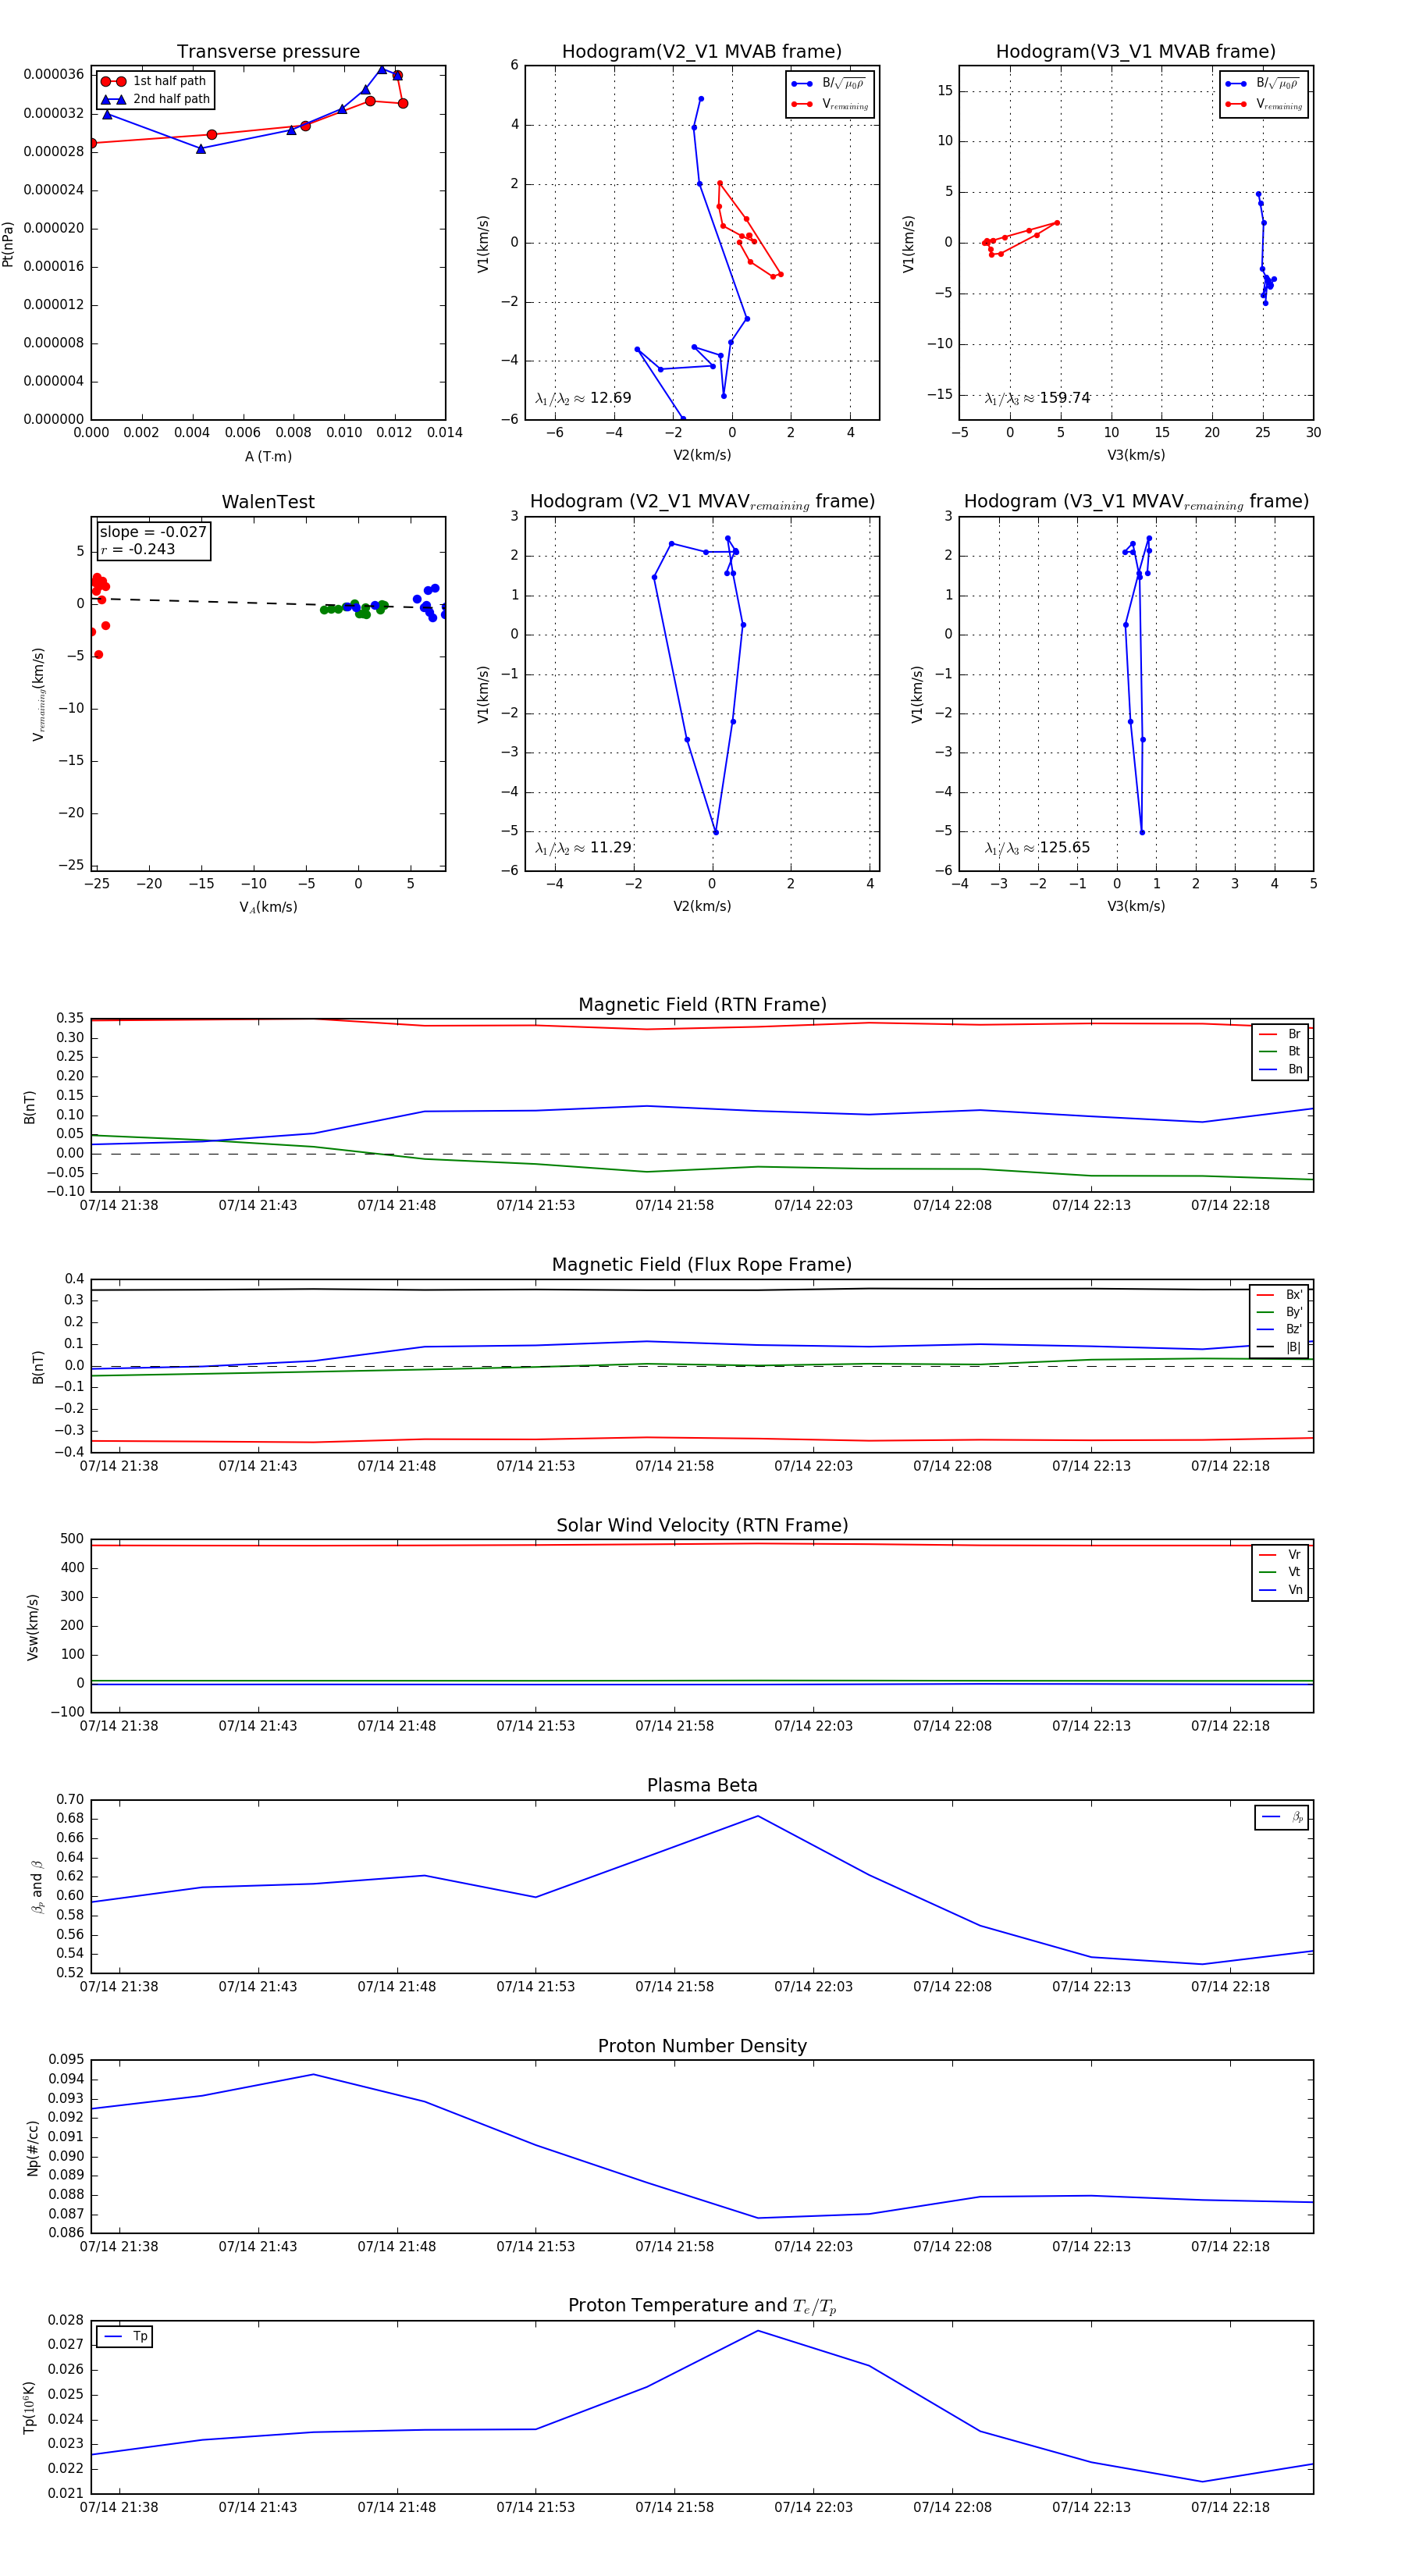Click the 'Proton Number Density' title
Image resolution: width=1405 pixels, height=2576 pixels.
tap(702, 2046)
